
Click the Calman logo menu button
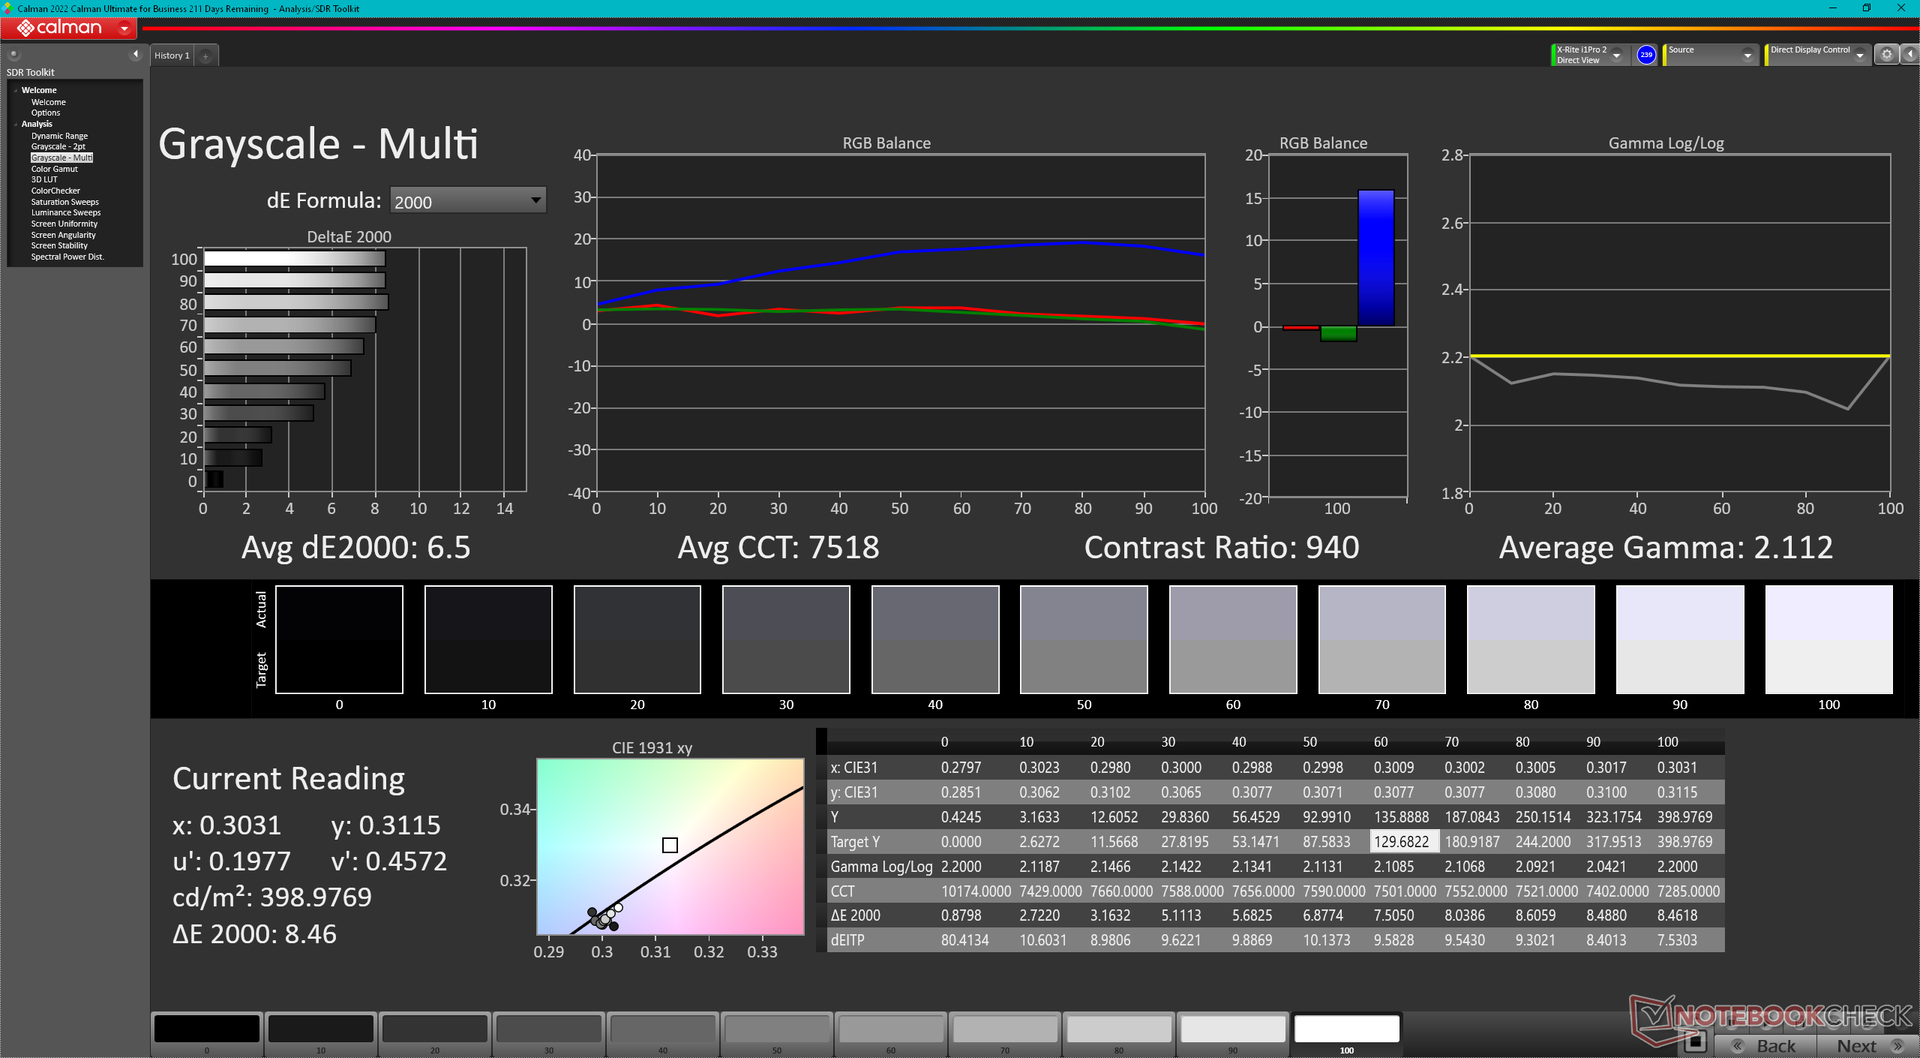[70, 28]
